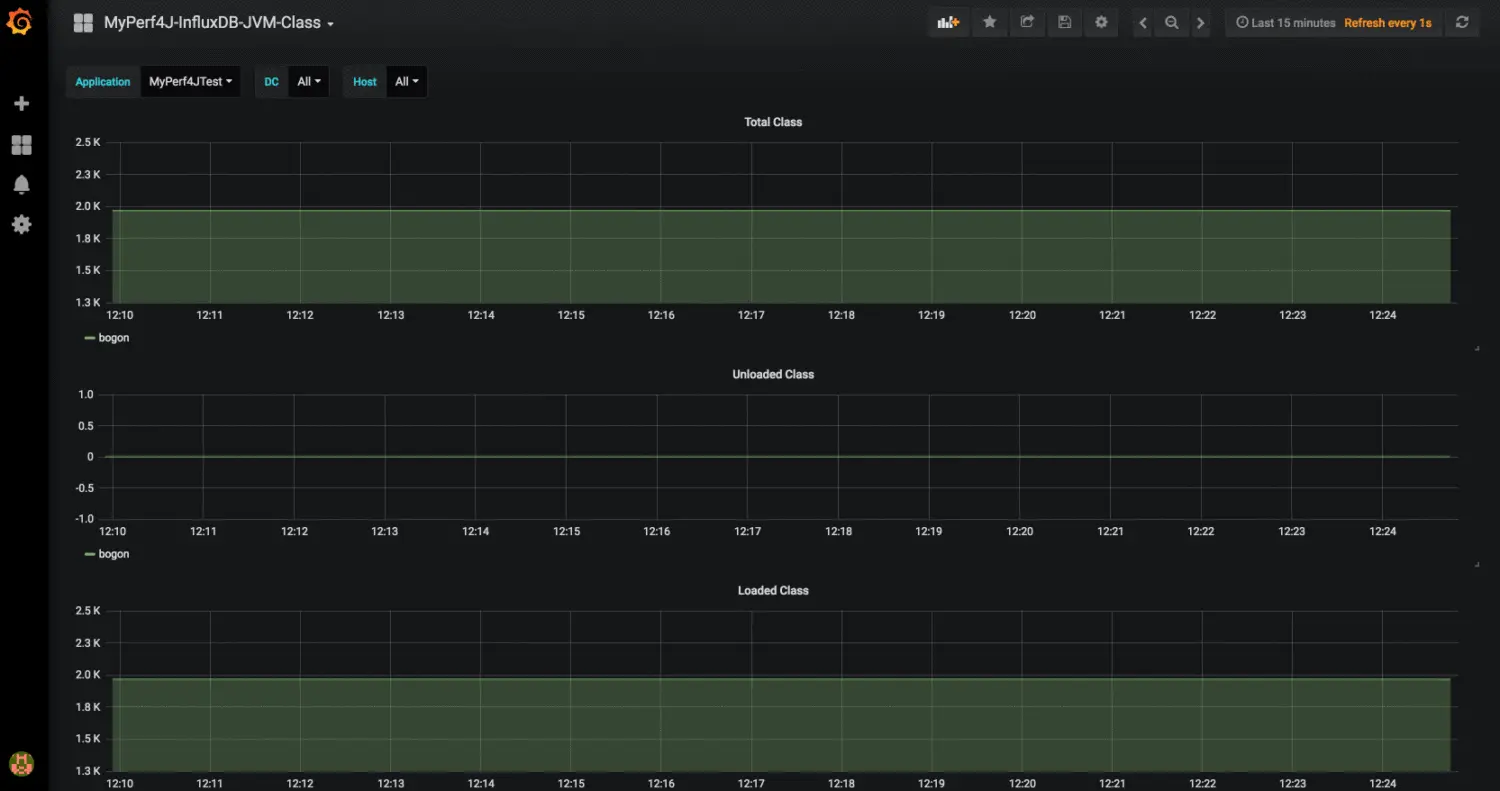The height and width of the screenshot is (791, 1500).
Task: Open the Alerting bell icon
Action: [x=21, y=185]
